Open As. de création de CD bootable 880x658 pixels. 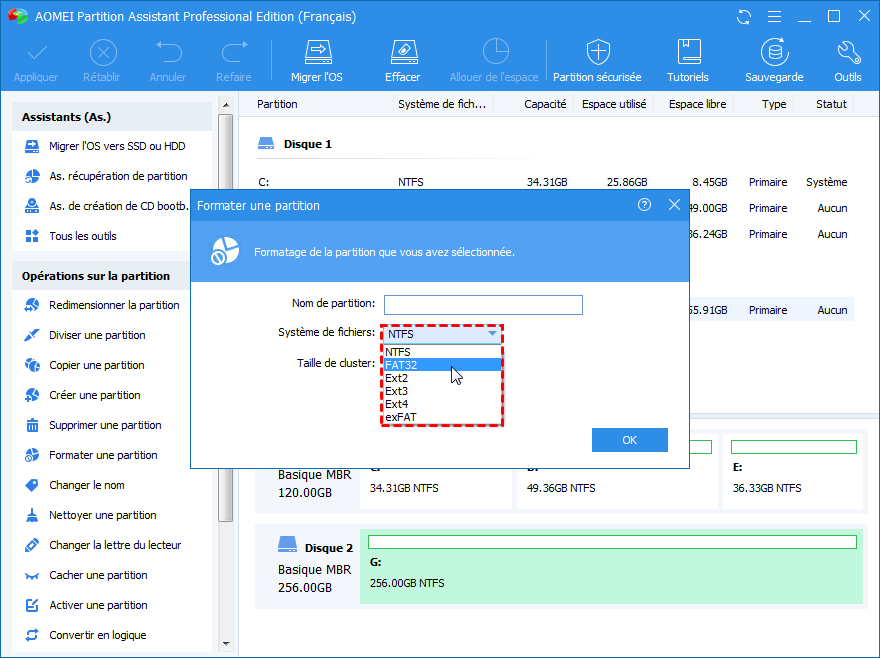pyautogui.click(x=106, y=206)
